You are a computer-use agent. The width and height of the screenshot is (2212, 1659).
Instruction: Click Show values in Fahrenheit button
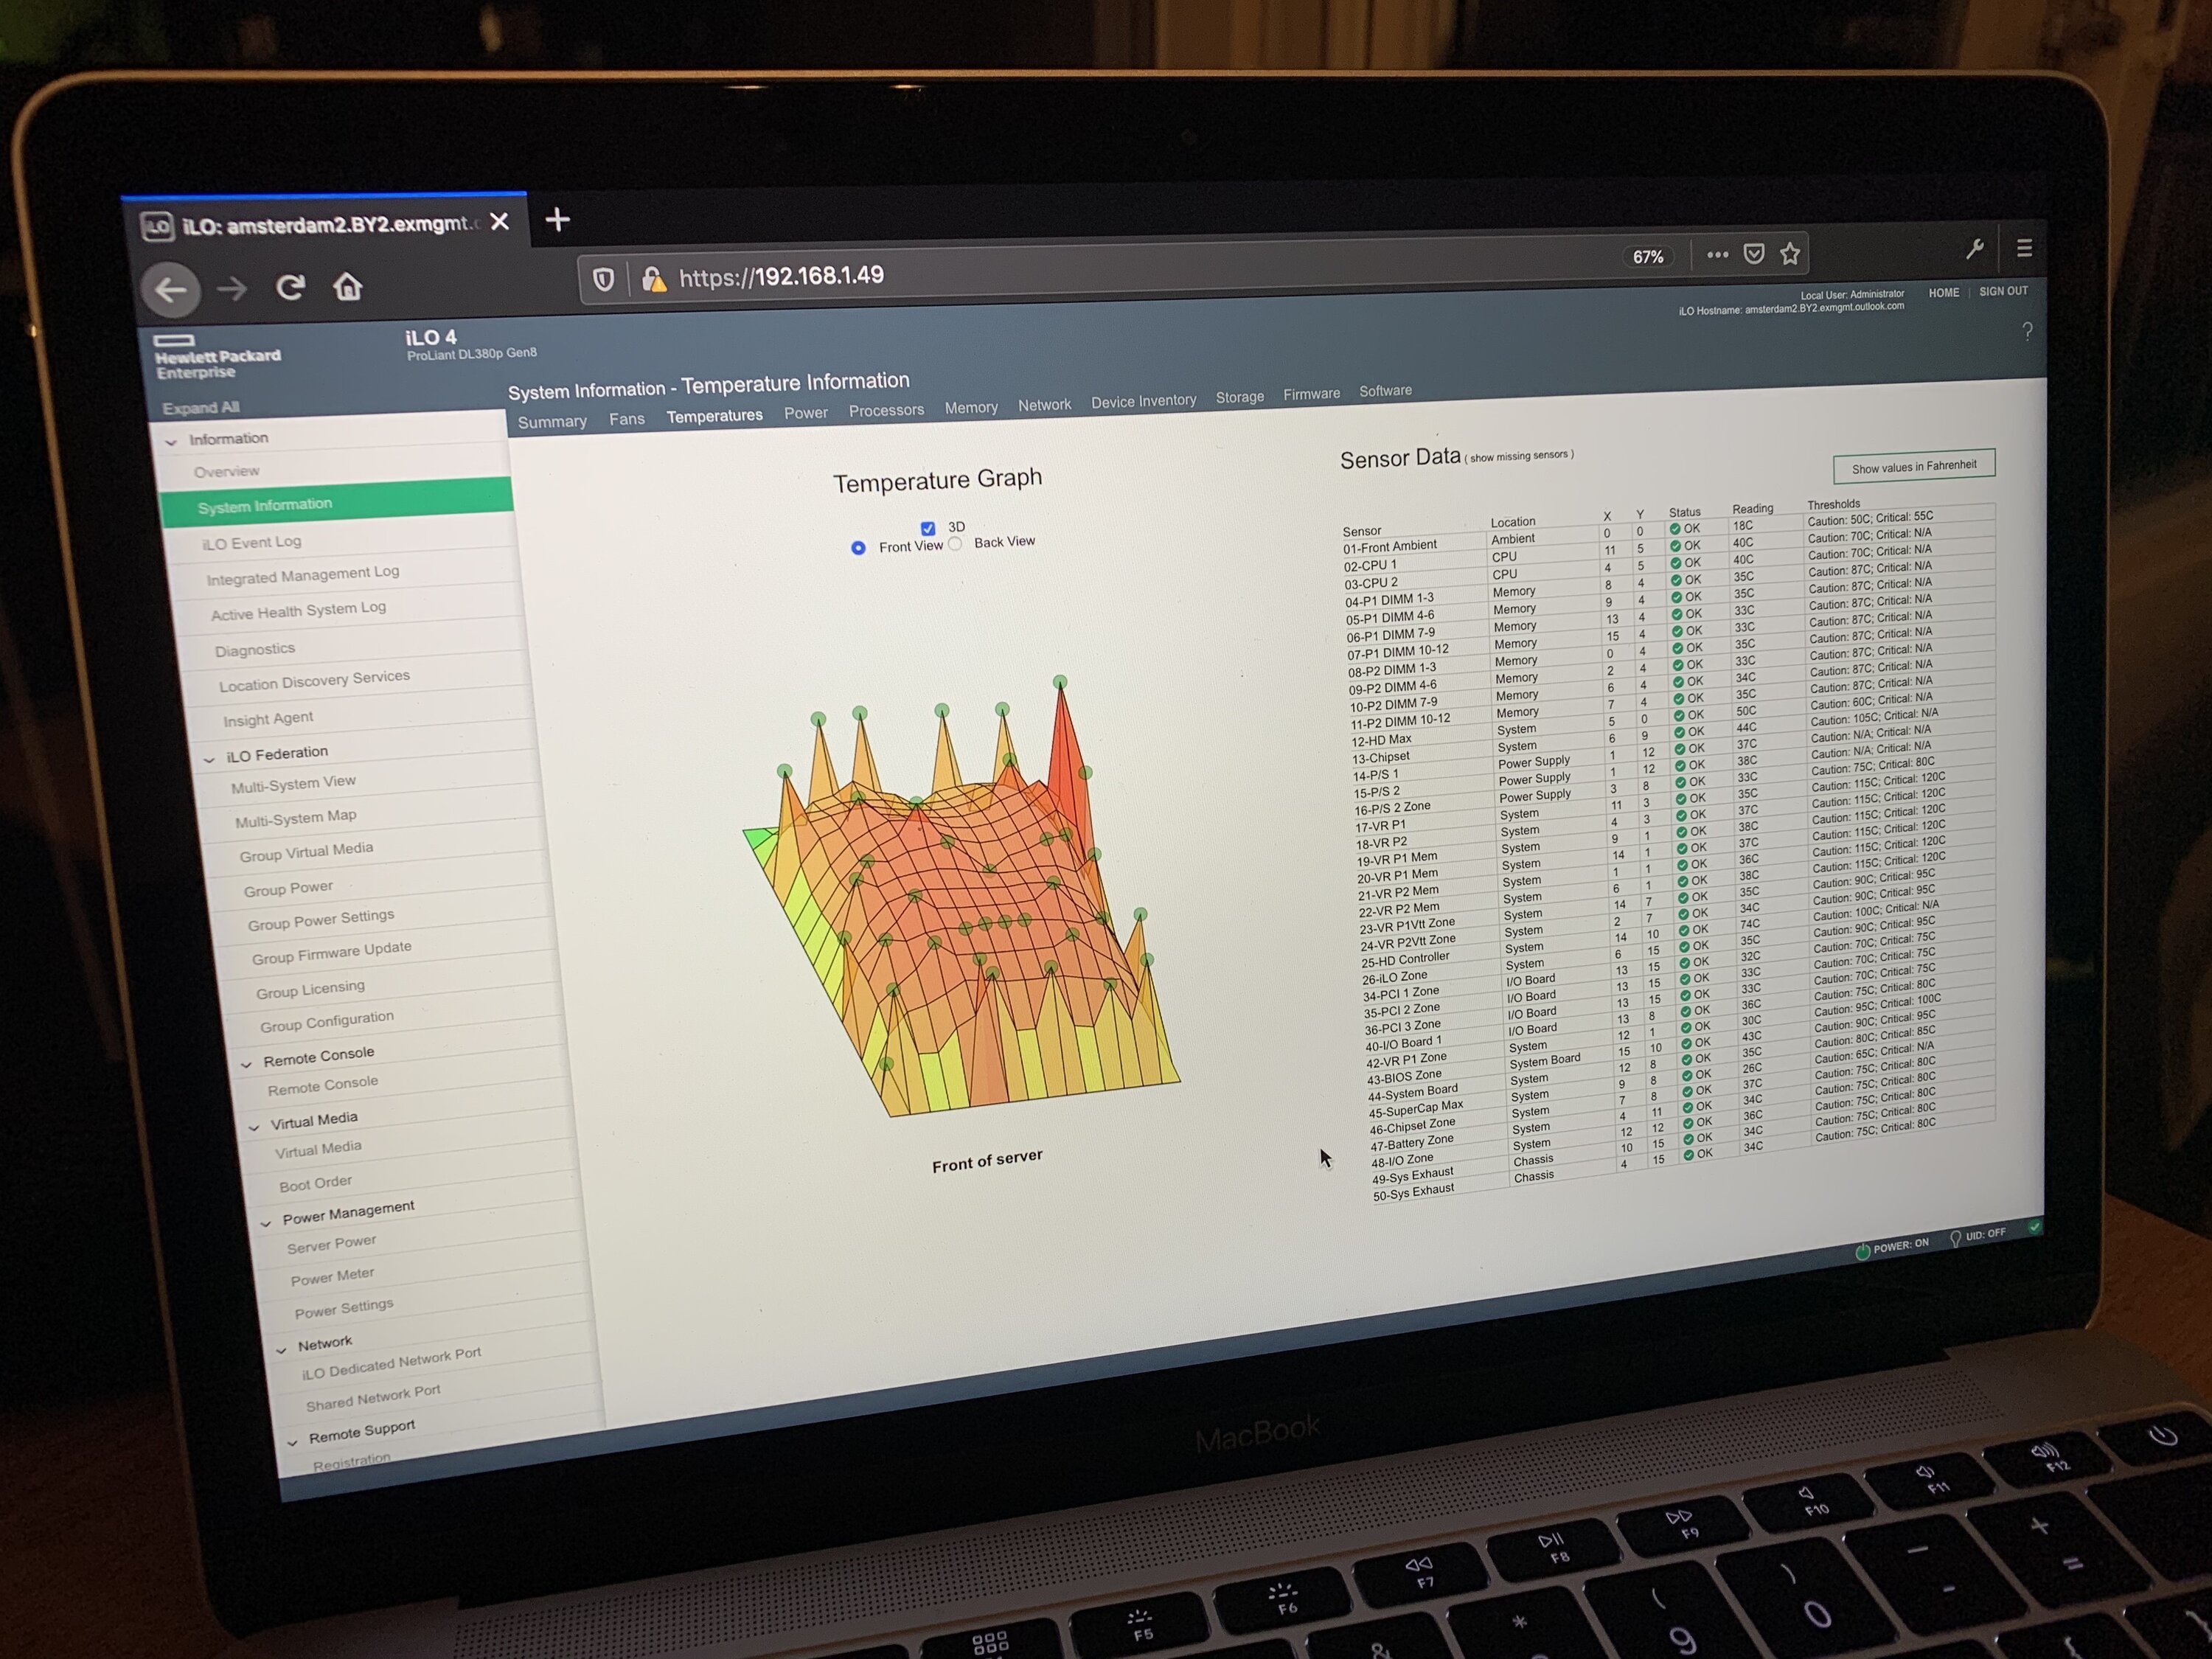(1913, 466)
